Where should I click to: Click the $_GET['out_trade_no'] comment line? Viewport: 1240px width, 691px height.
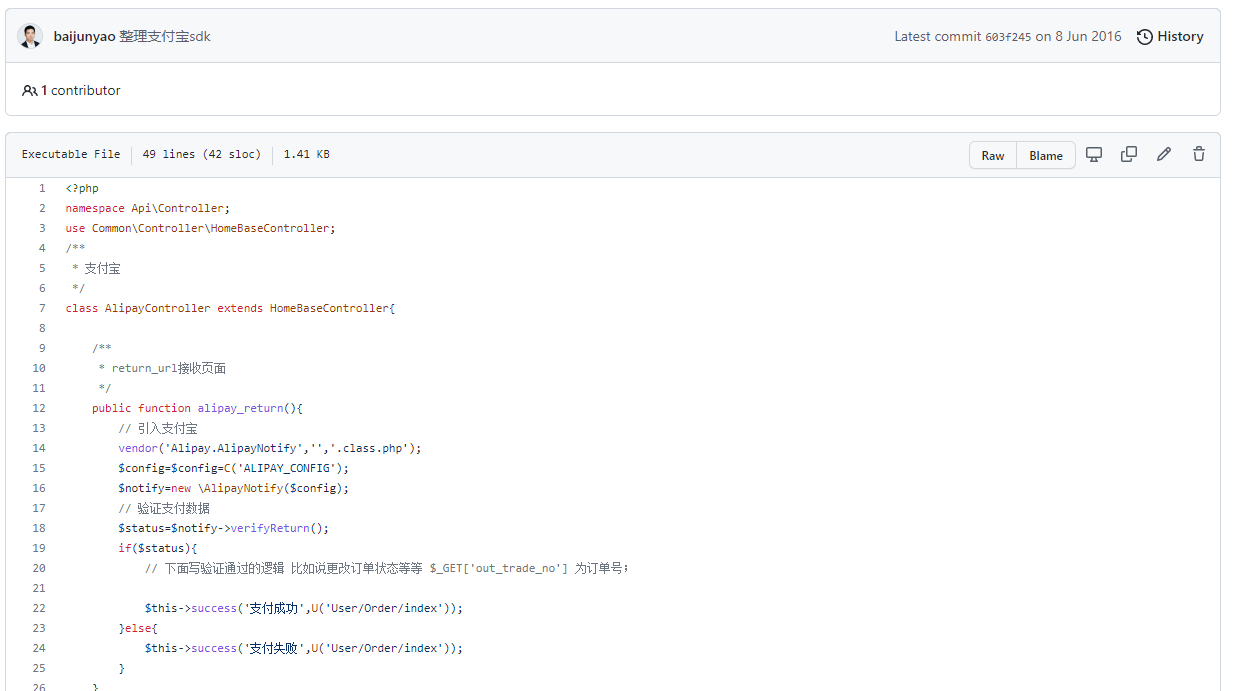point(387,568)
